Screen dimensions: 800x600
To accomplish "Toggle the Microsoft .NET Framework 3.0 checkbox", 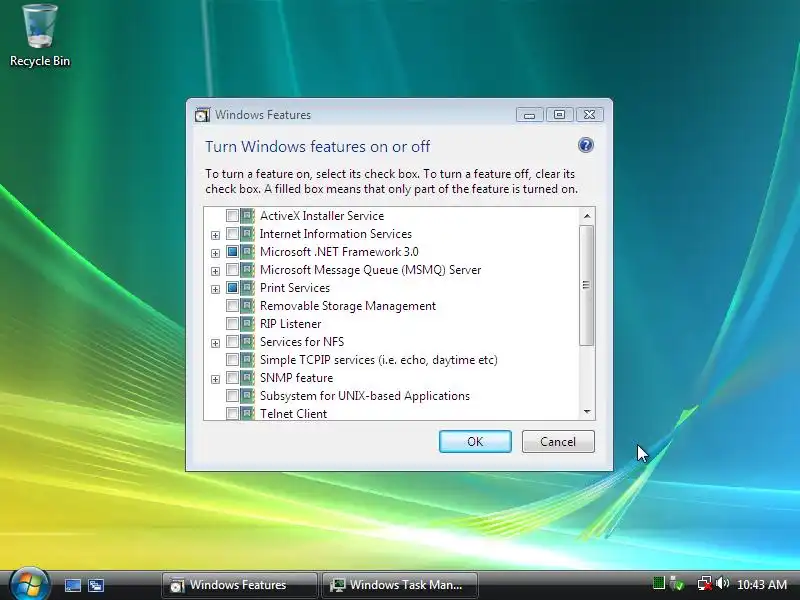I will [232, 252].
